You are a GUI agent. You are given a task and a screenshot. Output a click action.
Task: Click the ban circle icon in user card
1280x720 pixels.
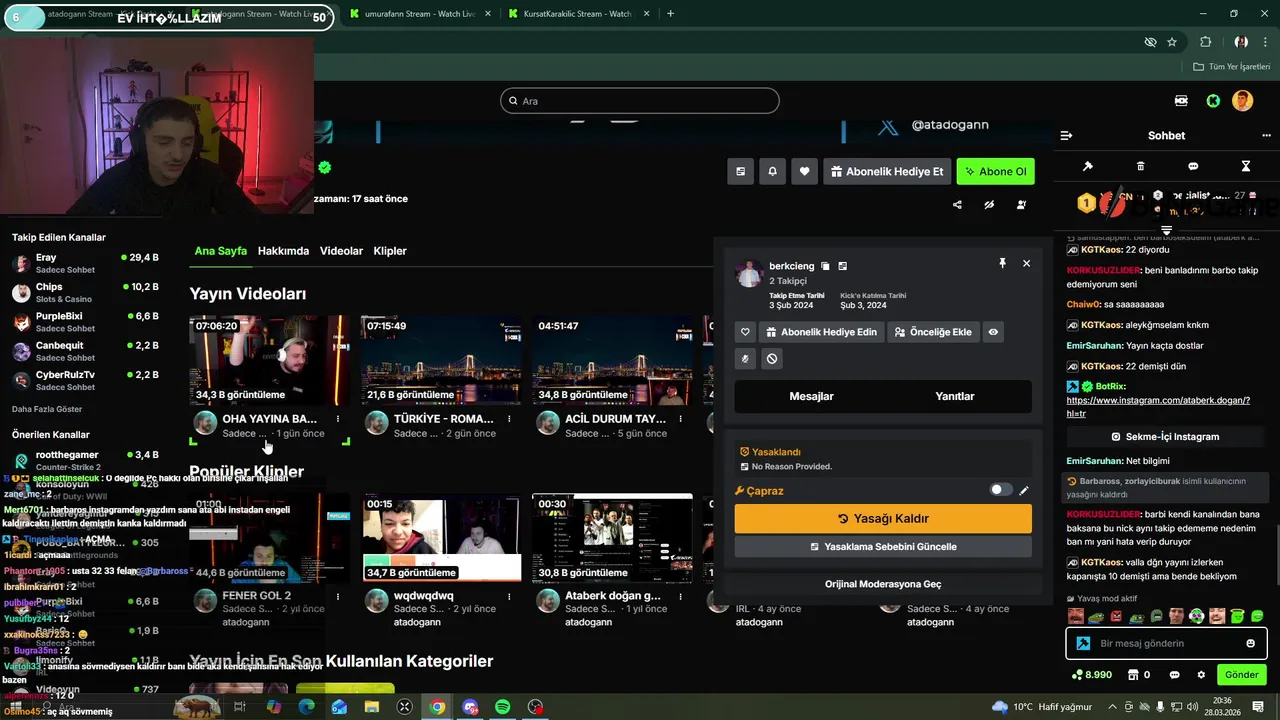pos(772,358)
